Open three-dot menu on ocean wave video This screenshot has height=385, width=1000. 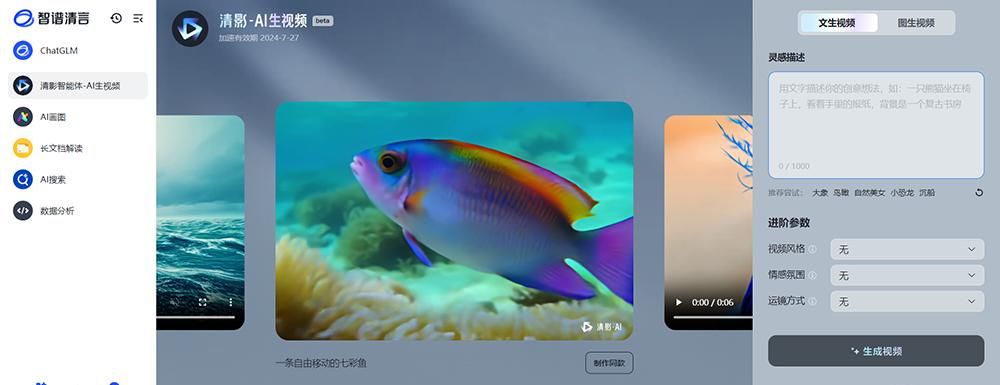coord(231,302)
